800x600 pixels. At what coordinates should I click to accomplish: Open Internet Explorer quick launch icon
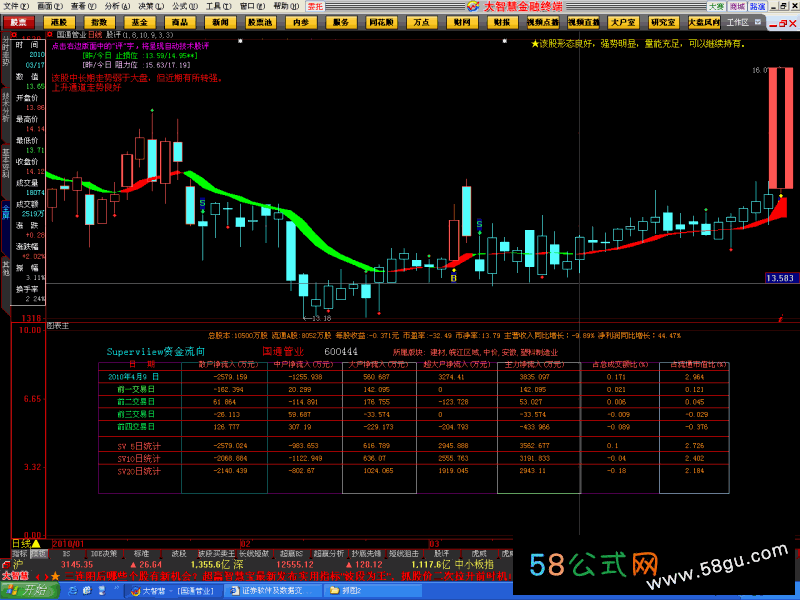coord(73,591)
